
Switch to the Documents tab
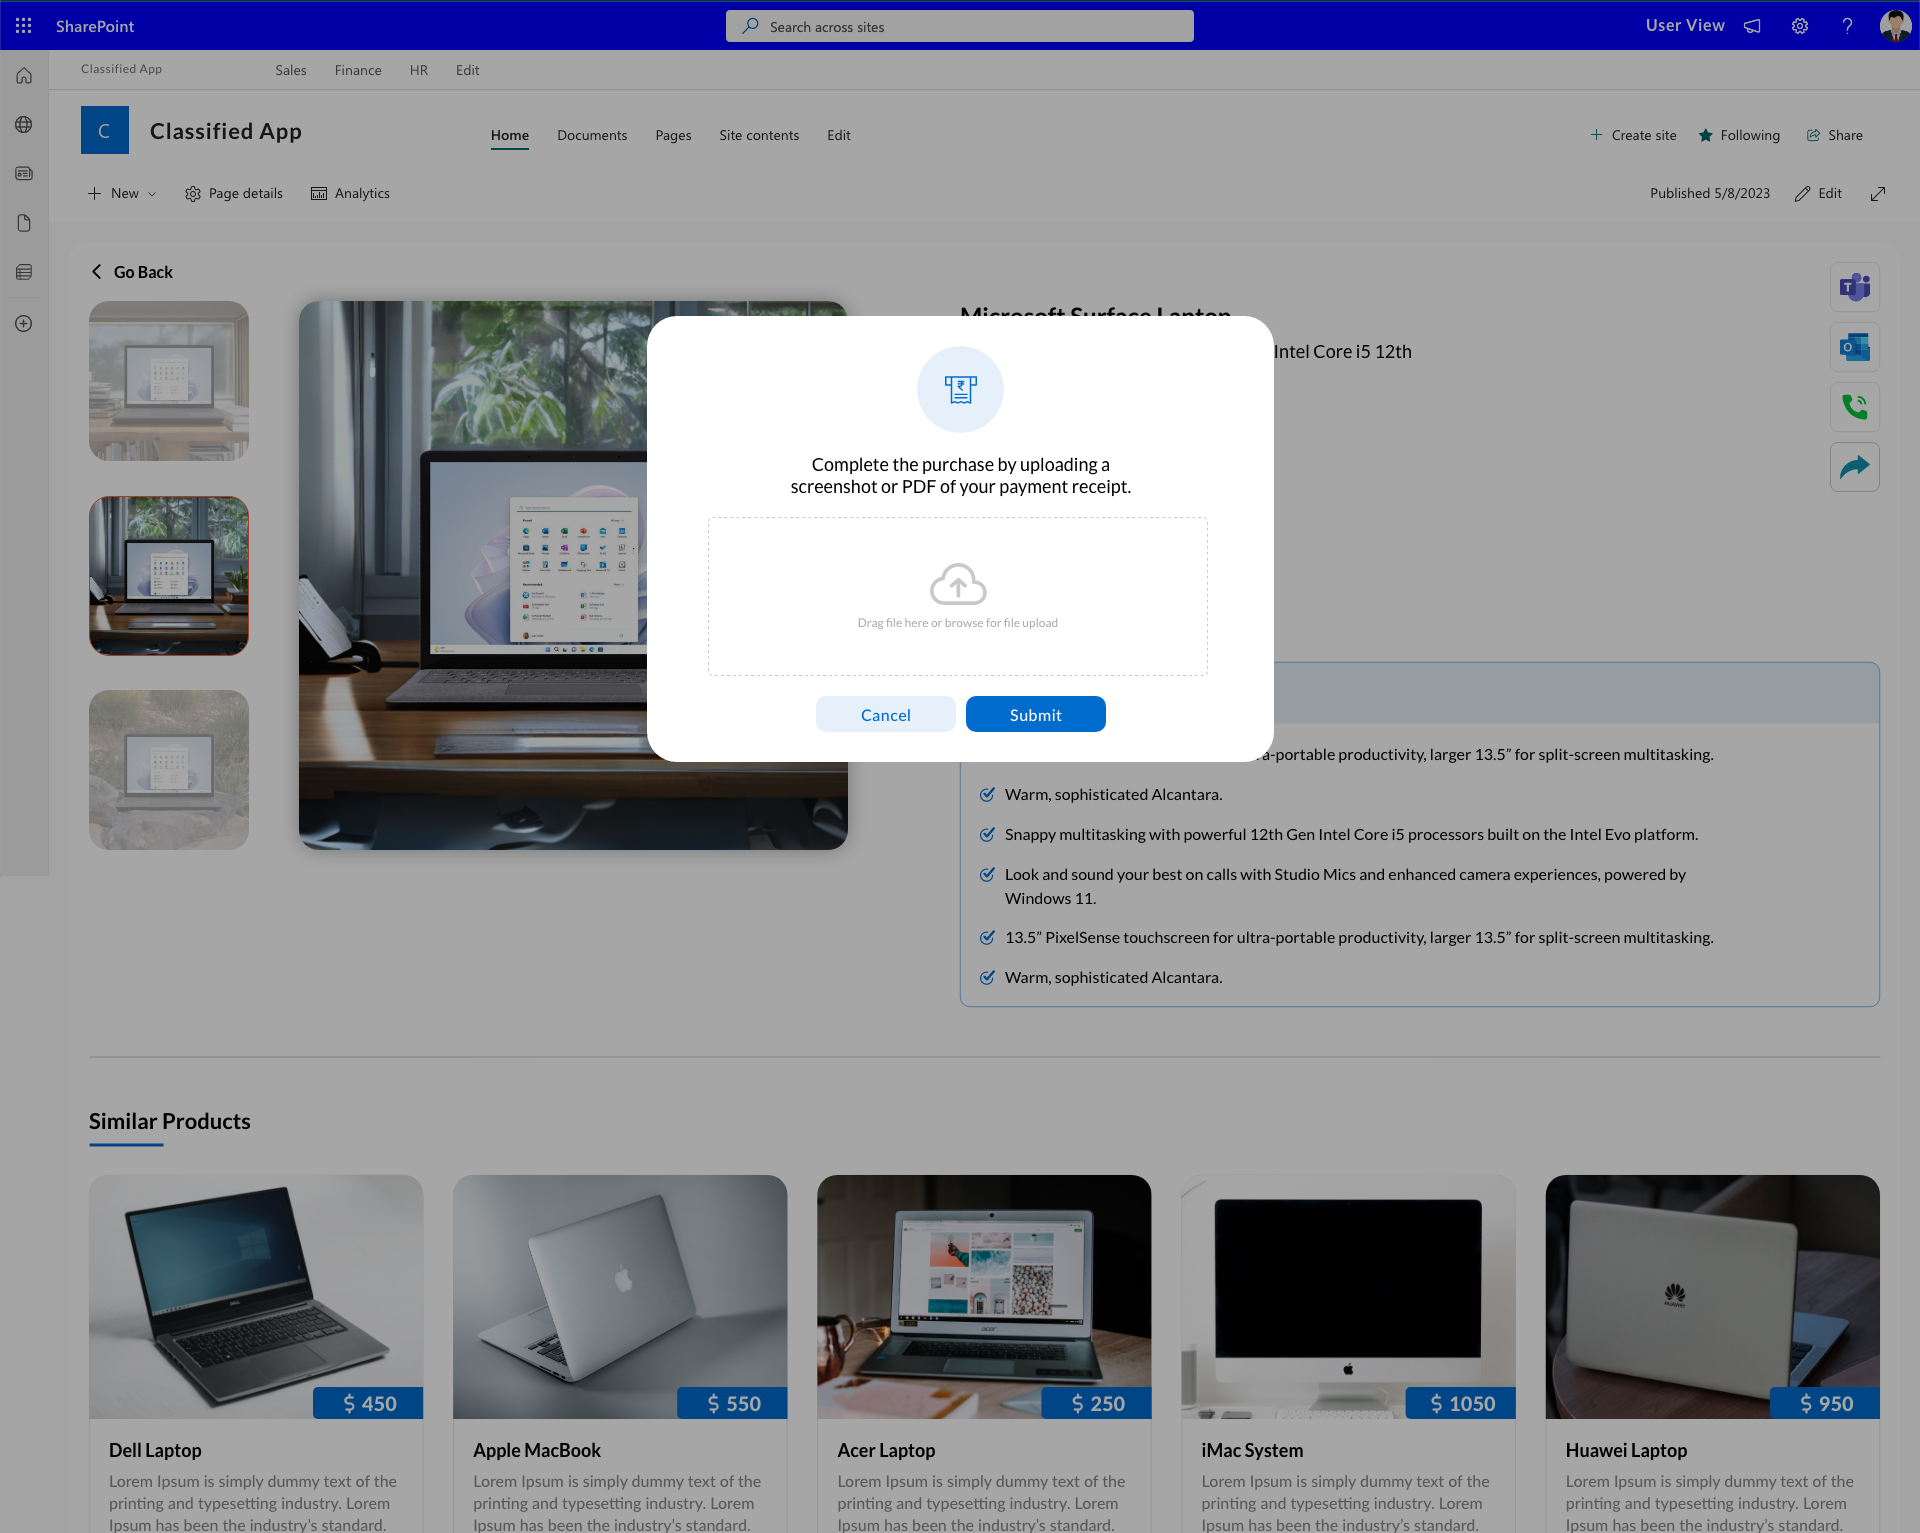[x=592, y=136]
